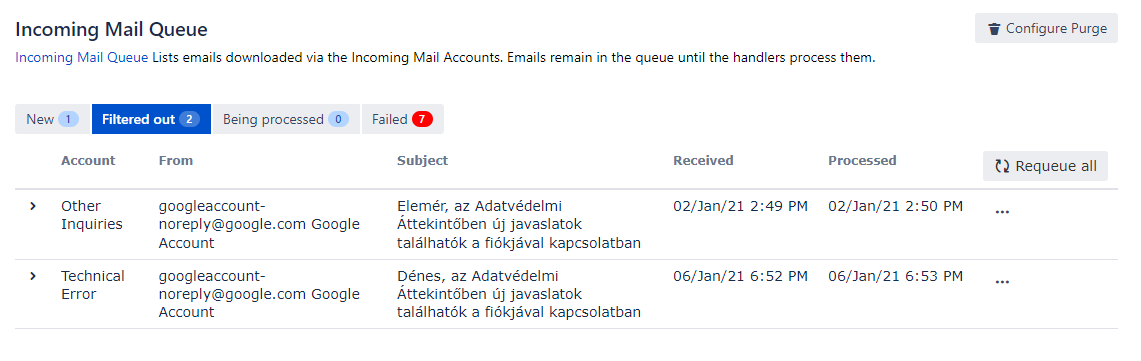The image size is (1141, 361).
Task: Click the Received column header
Action: pos(703,160)
